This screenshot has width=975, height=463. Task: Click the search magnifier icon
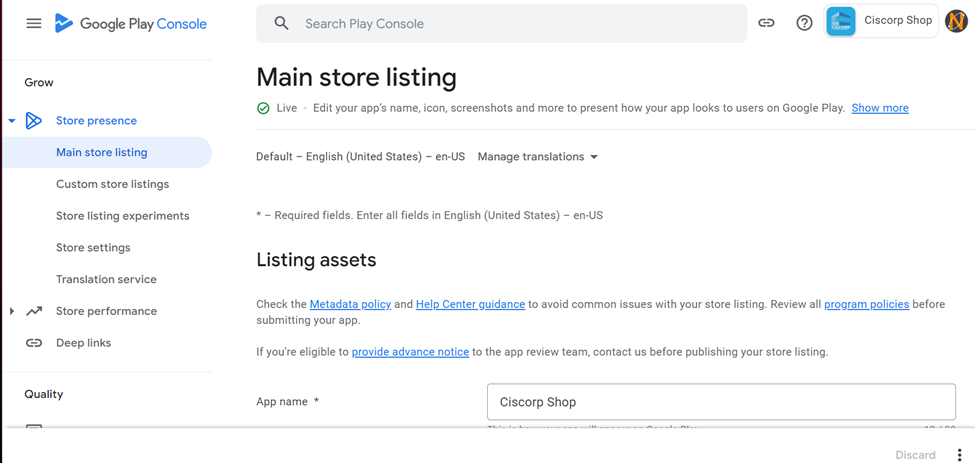coord(282,24)
